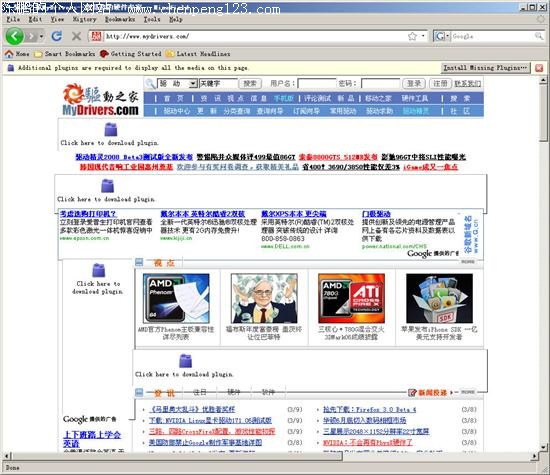Open the Bookmarks menu
Viewport: 550px width, 475px height.
pos(120,19)
